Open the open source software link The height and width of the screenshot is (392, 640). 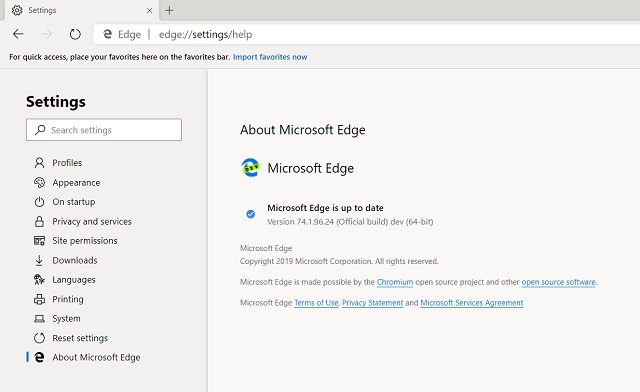tap(558, 282)
